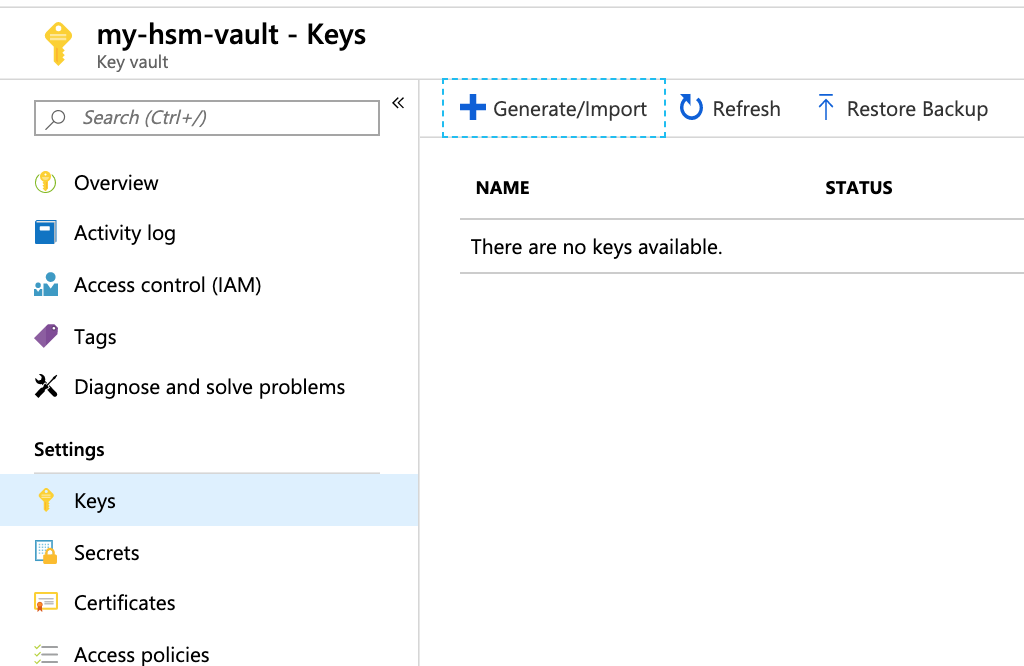Click the circular Refresh arrow icon
The image size is (1024, 666).
691,108
